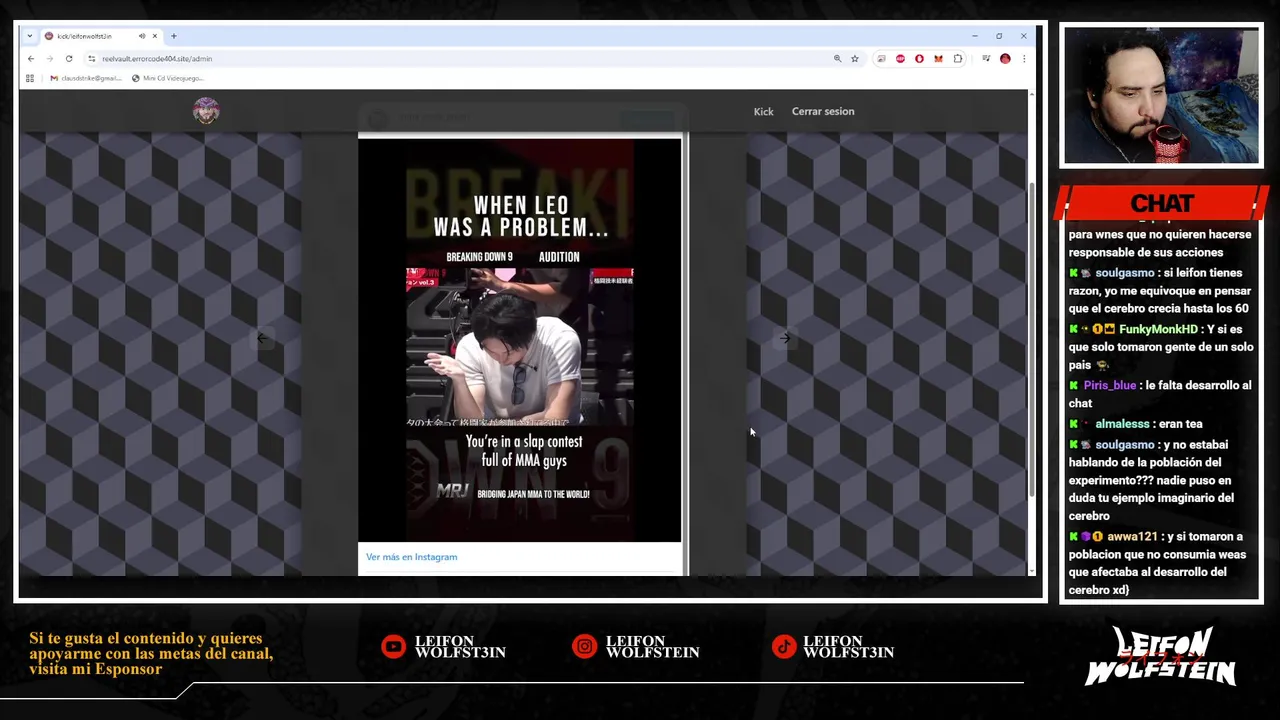Go back with the browser back arrow

(x=31, y=59)
